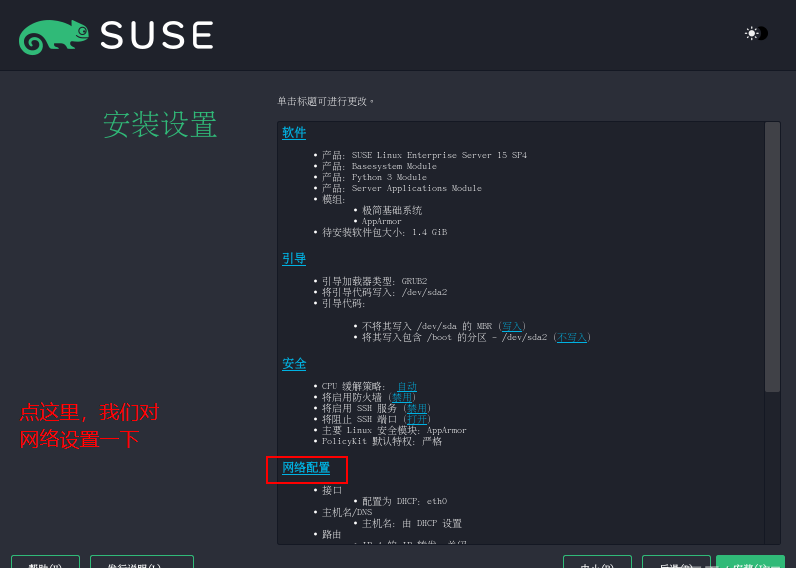
Task: Click the settings panel vertical scrollbar
Action: [772, 257]
